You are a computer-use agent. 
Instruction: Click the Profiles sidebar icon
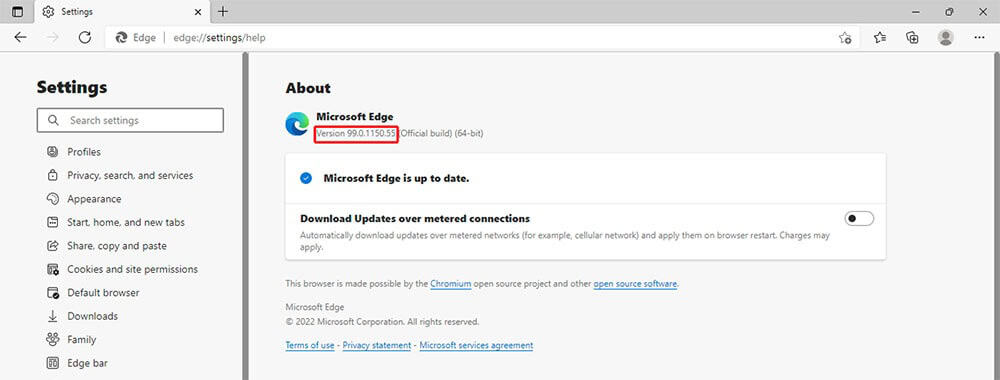click(x=53, y=152)
